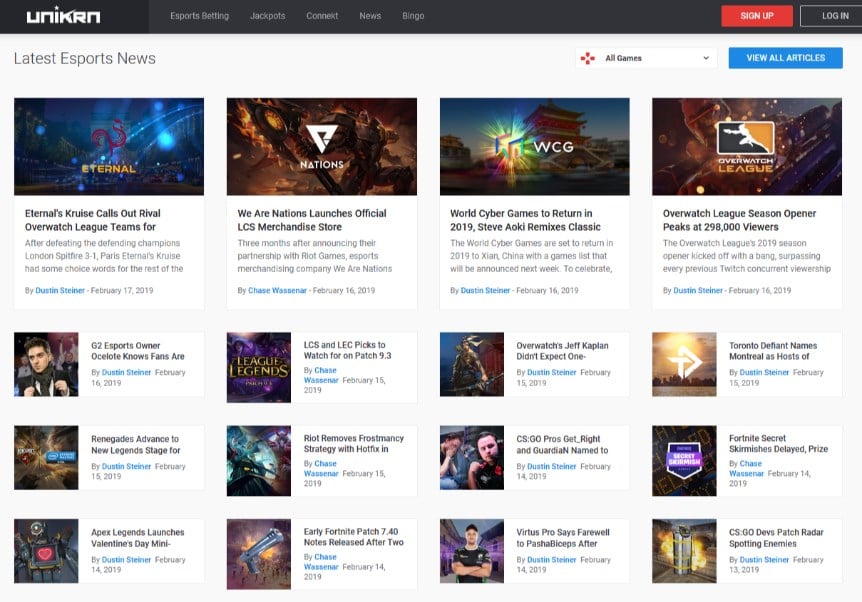Screen dimensions: 862x602
Task: Click the Fortnite Secret Skirmish thumbnail
Action: click(x=684, y=461)
